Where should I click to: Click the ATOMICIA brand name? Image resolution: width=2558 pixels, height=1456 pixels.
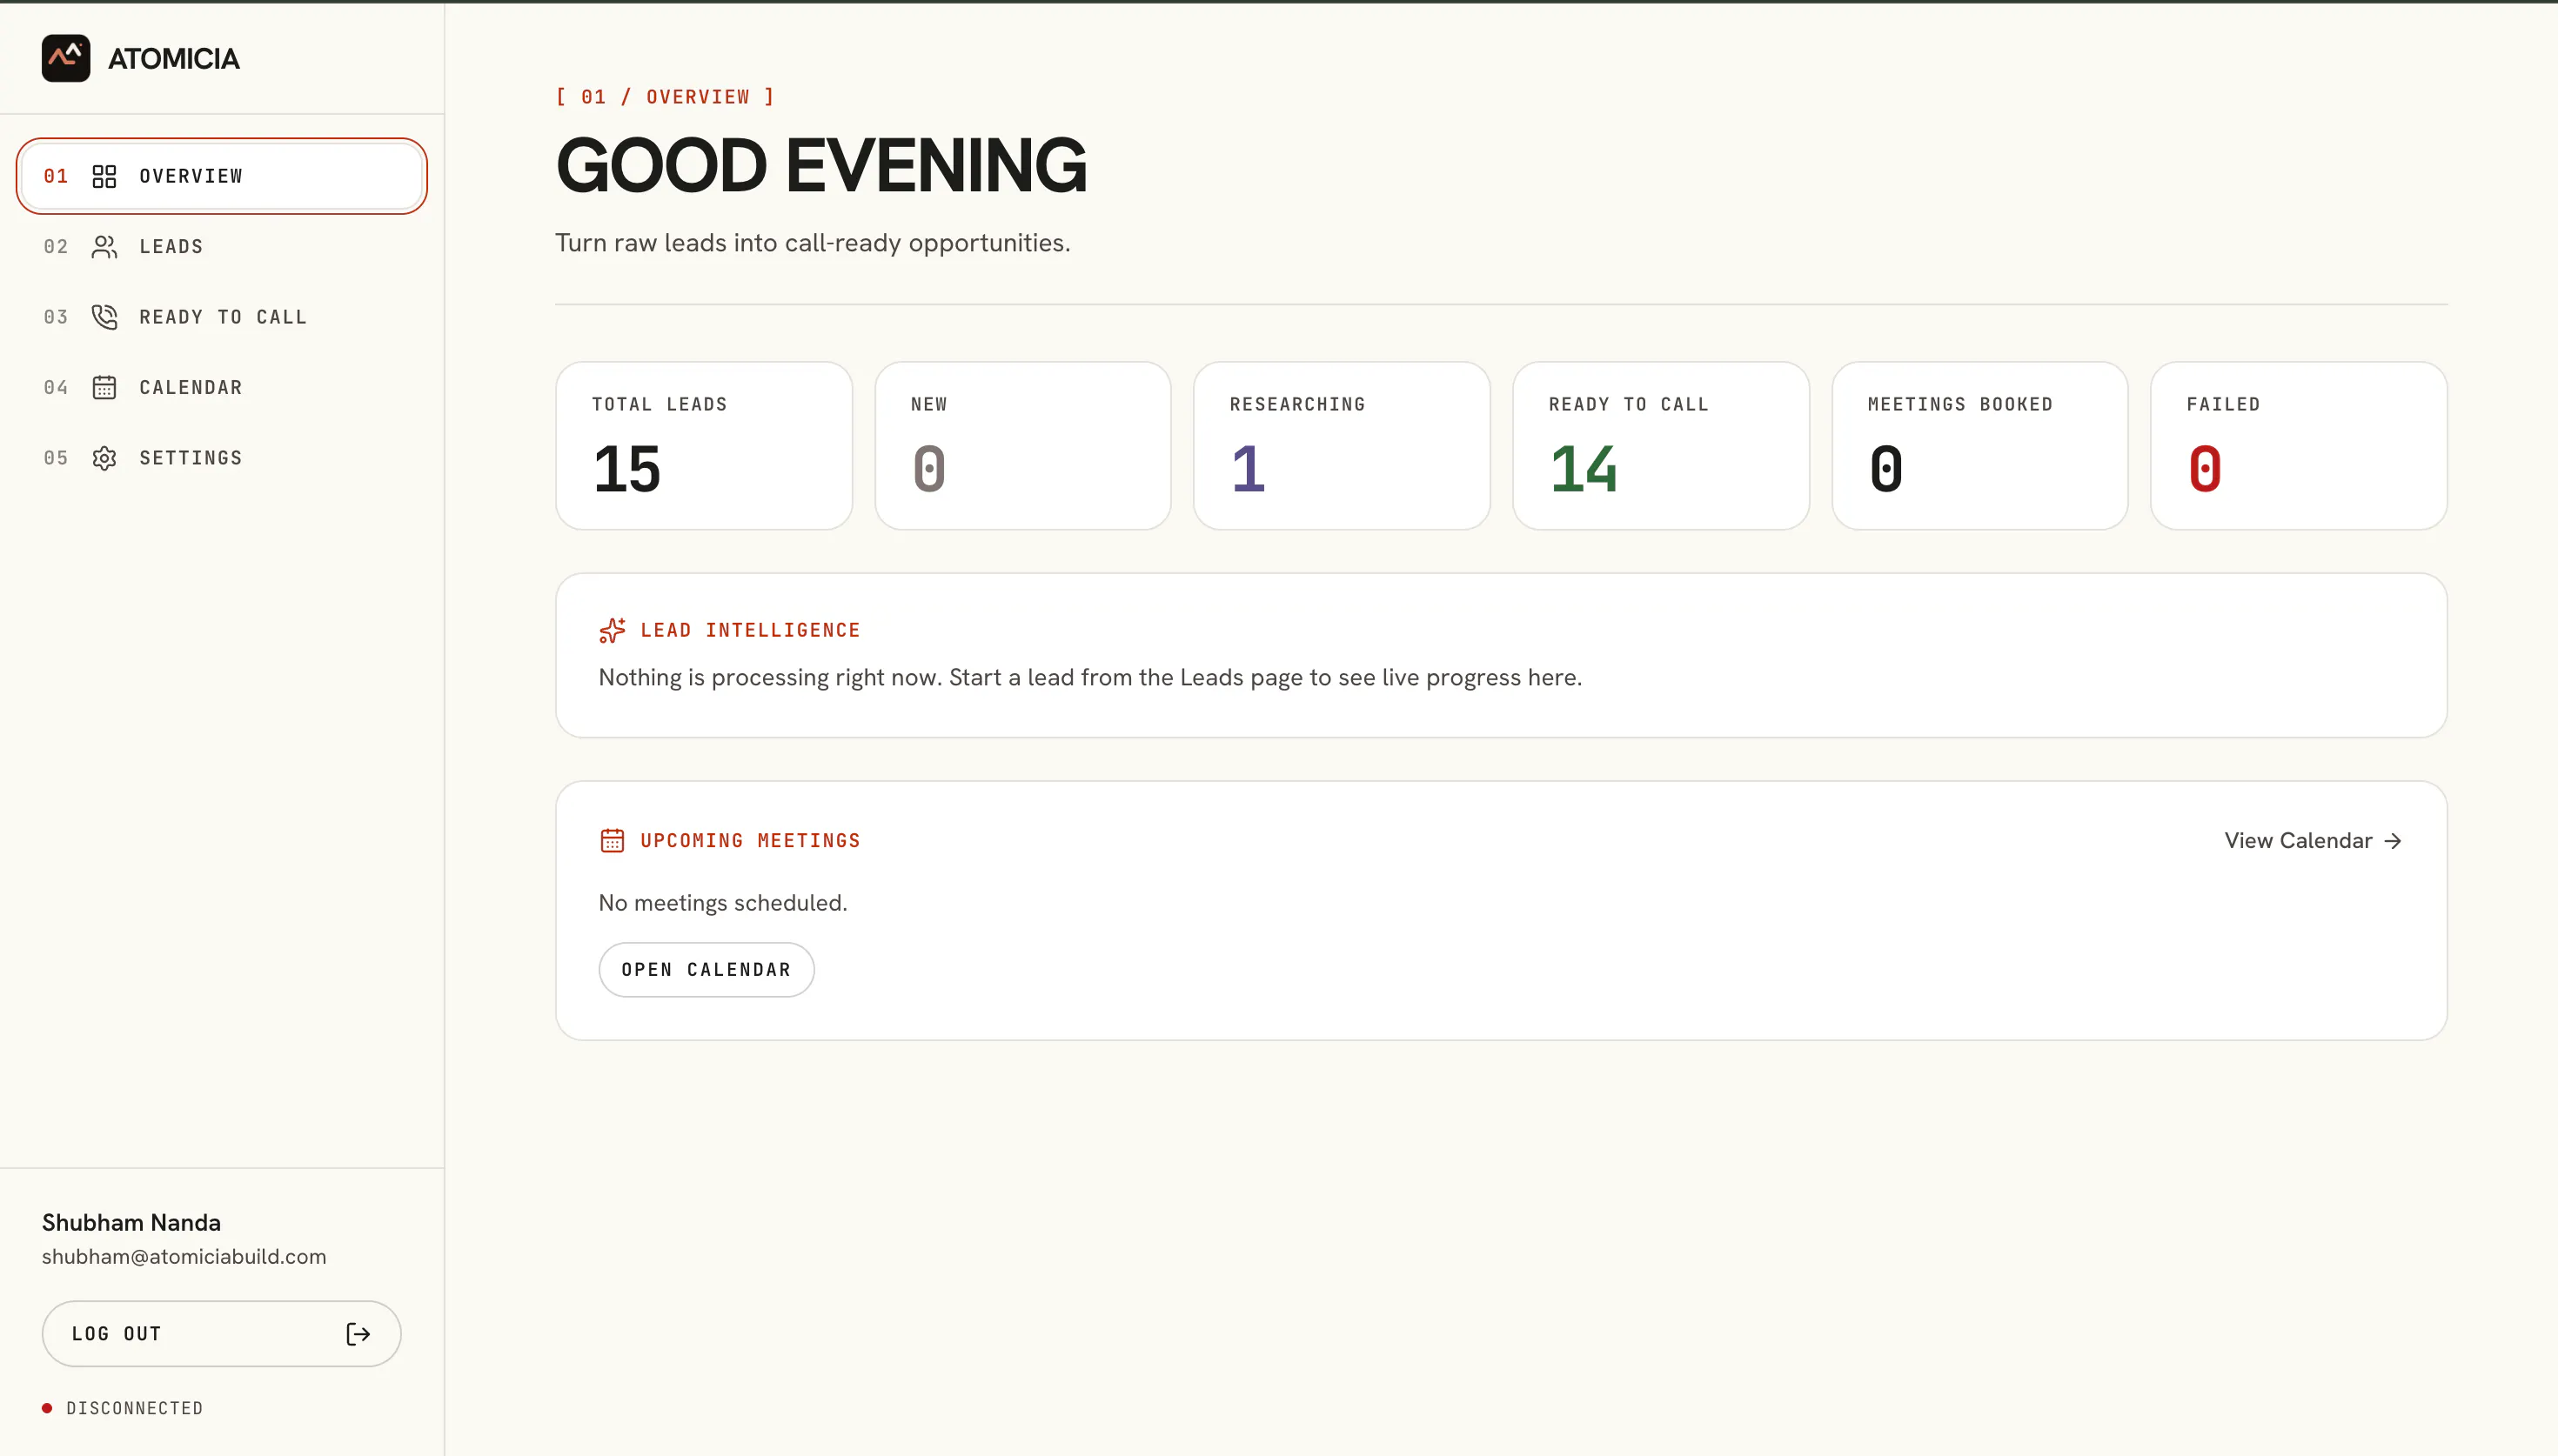[x=174, y=59]
